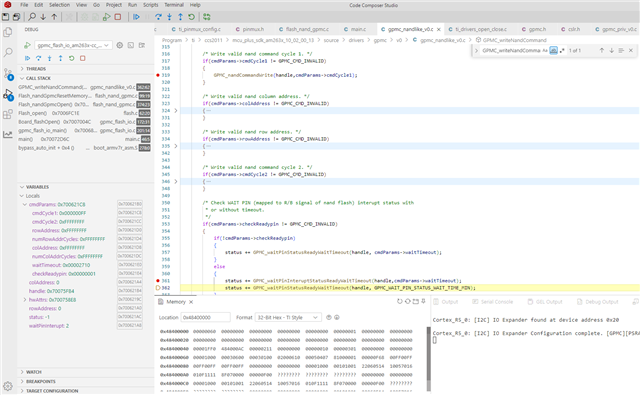Viewport: 640px width, 395px height.
Task: Click the magnifier search icon in the top toolbar
Action: (x=32, y=17)
